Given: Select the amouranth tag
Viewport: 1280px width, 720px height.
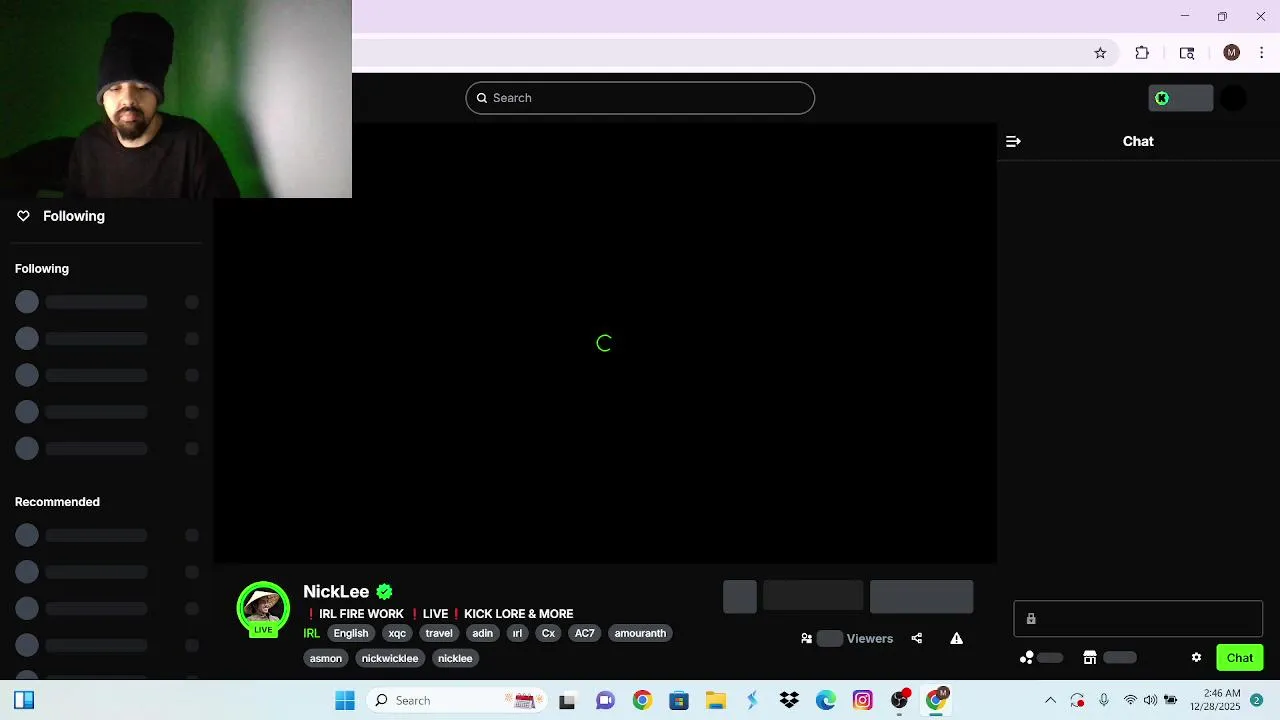Looking at the screenshot, I should click(640, 633).
